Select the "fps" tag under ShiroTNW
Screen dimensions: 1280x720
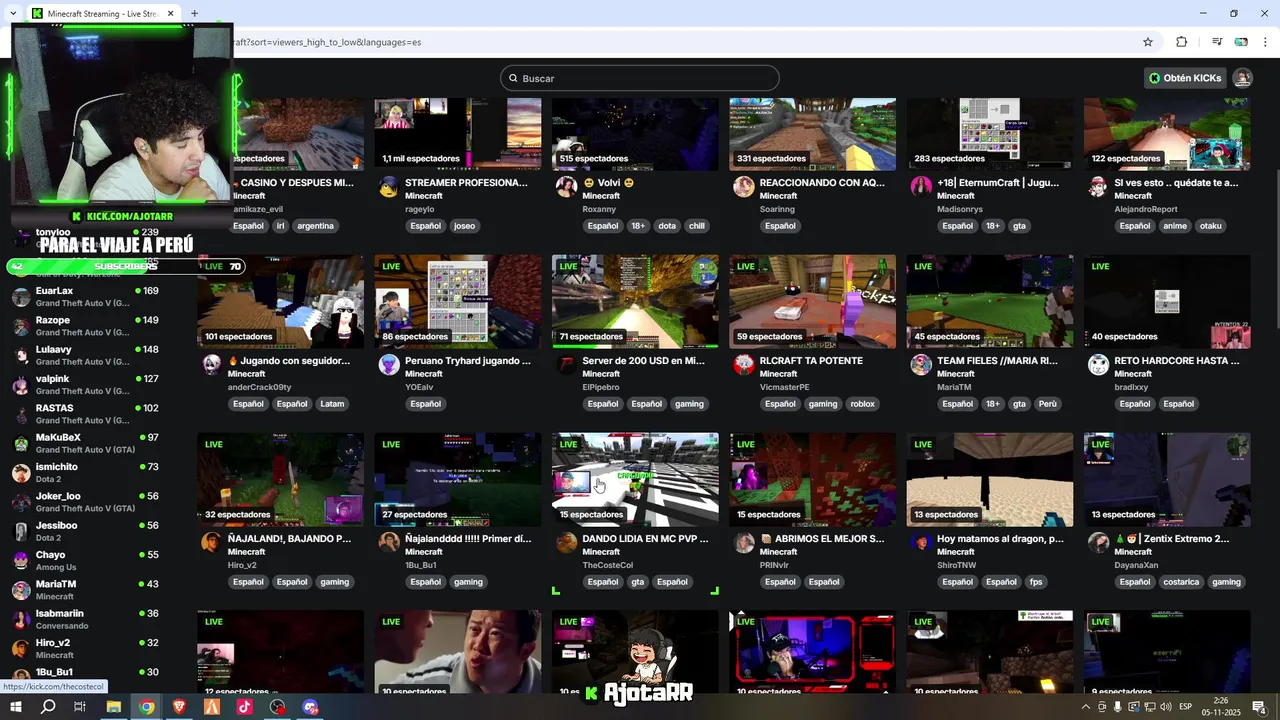[x=1036, y=582]
